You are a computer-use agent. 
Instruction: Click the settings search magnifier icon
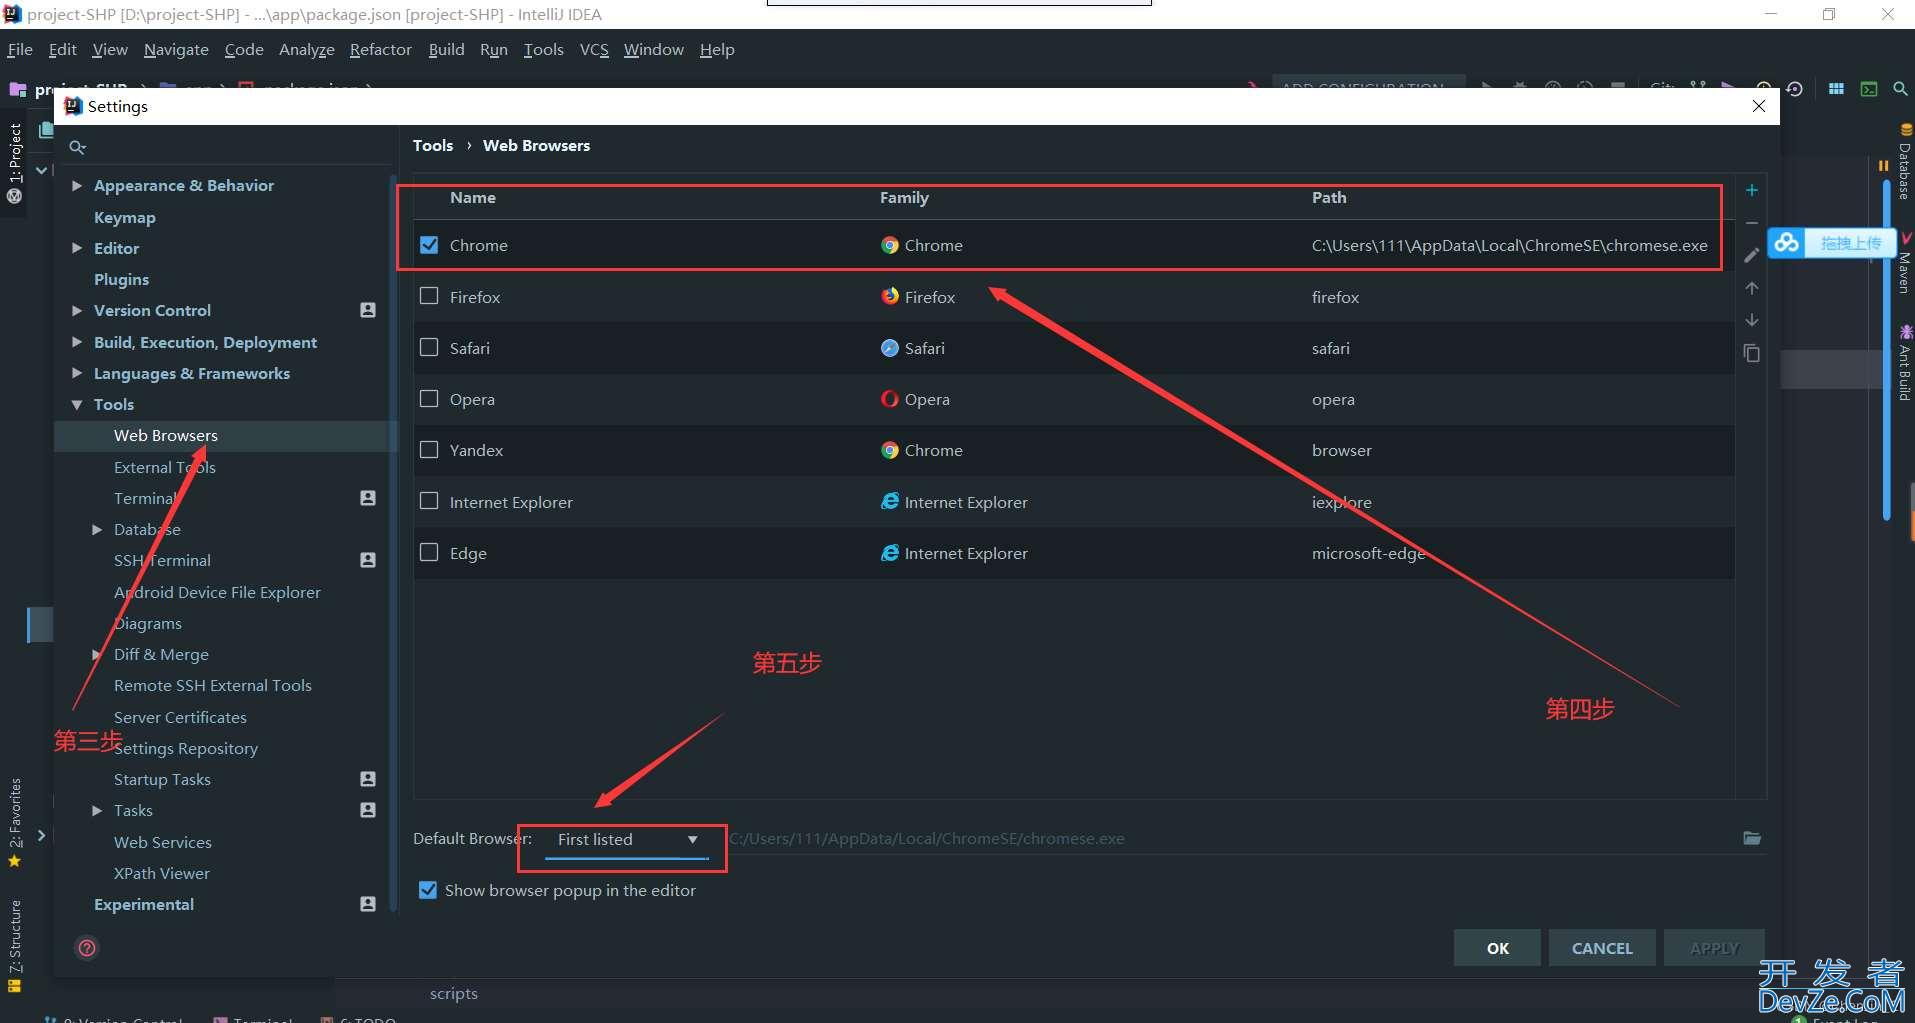click(x=77, y=147)
